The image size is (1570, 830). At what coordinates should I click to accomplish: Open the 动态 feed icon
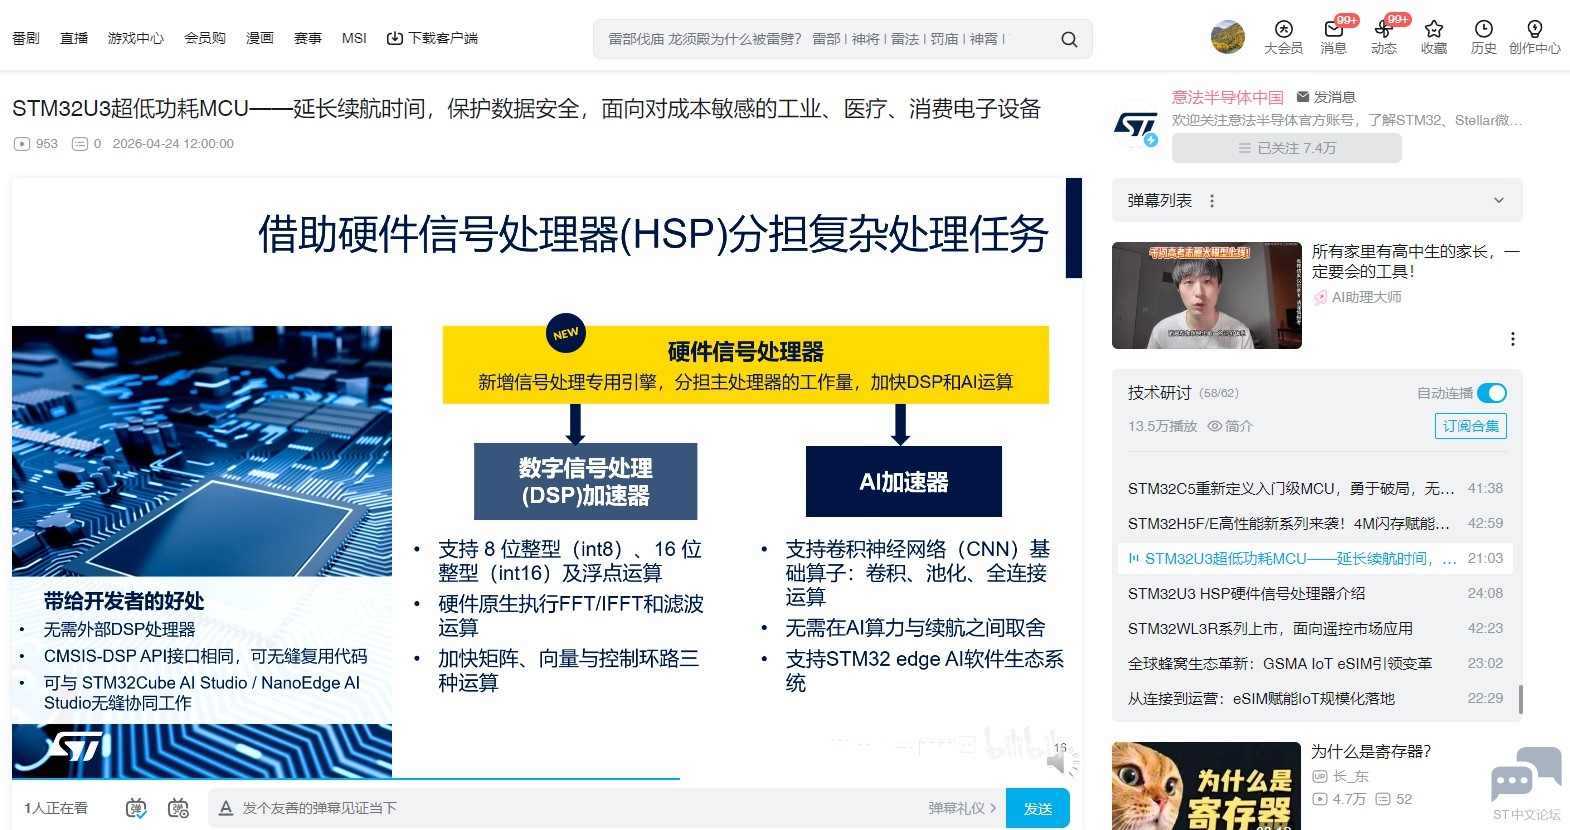1383,30
